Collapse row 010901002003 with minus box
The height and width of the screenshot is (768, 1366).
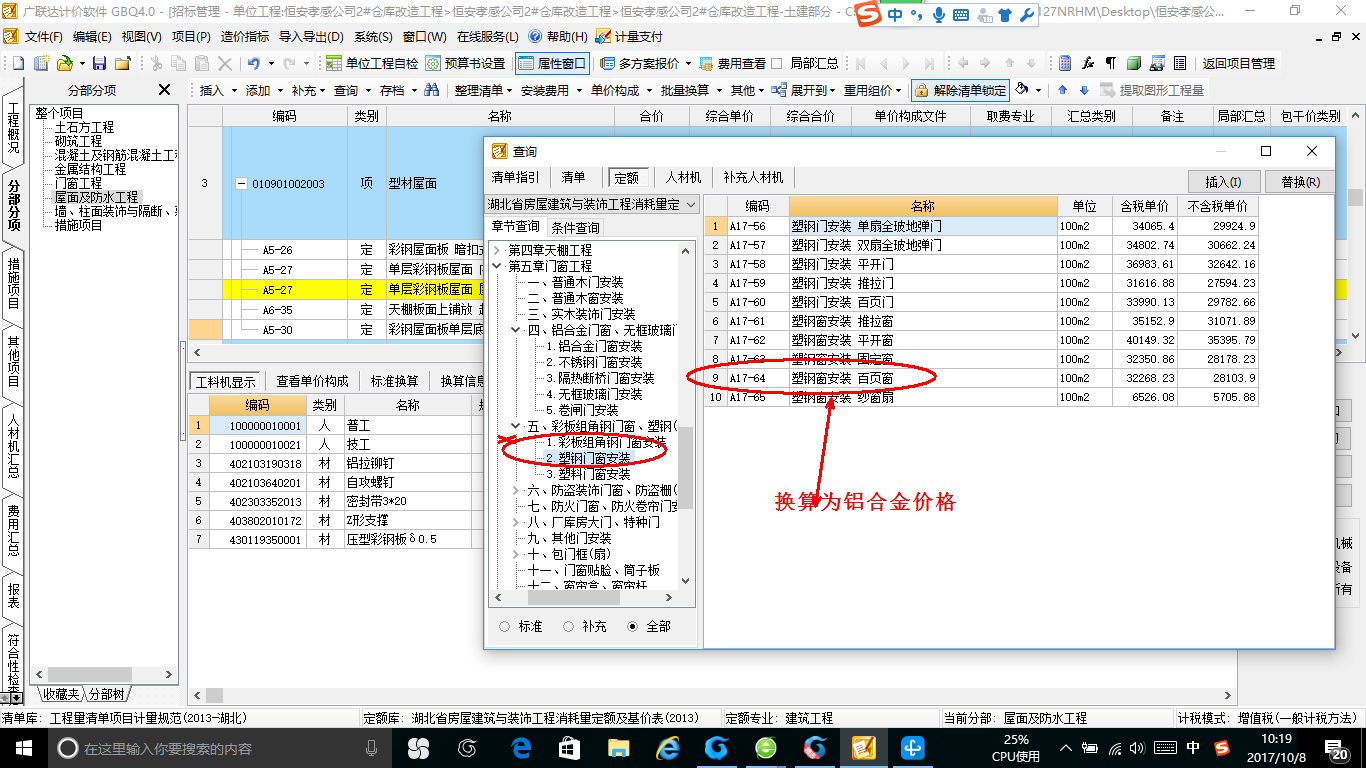point(241,184)
